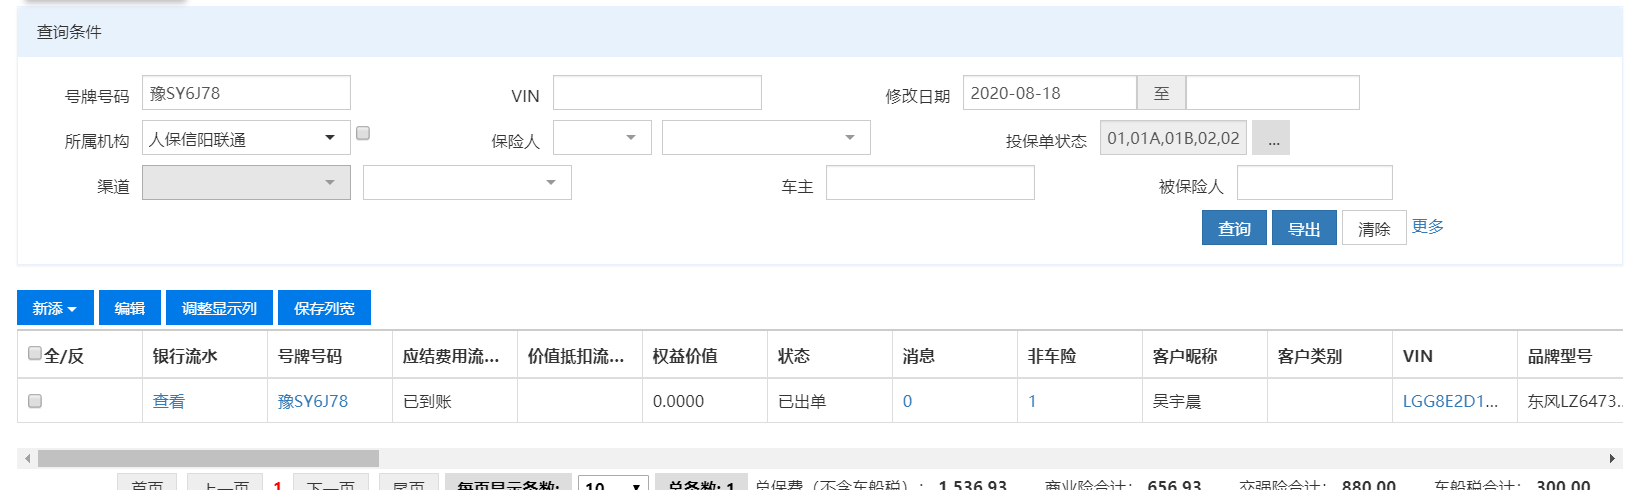The height and width of the screenshot is (490, 1629).
Task: Click the 应结费用流... column header
Action: (x=455, y=355)
